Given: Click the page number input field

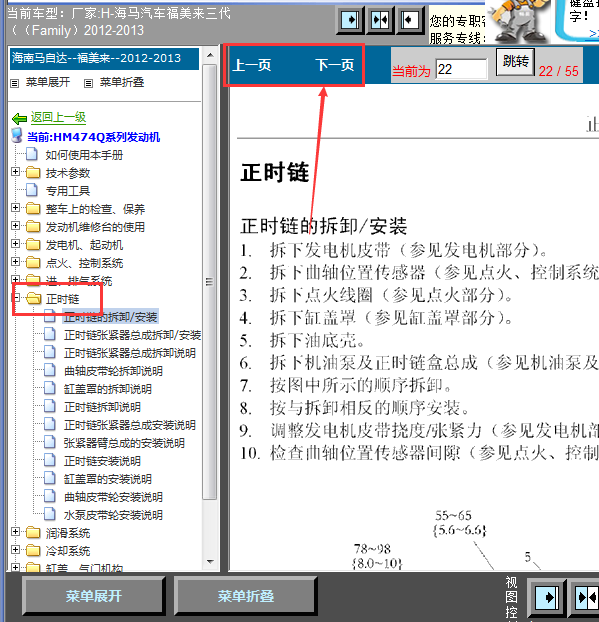Looking at the screenshot, I should pos(461,69).
